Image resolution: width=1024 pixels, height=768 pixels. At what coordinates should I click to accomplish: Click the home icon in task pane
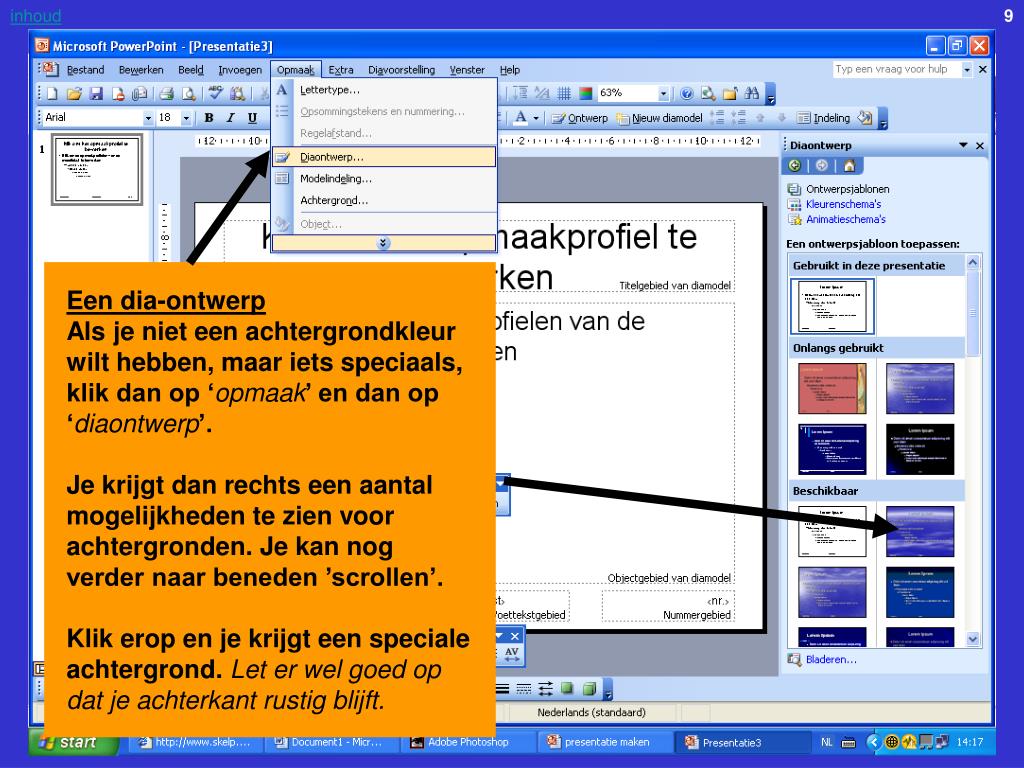pos(849,166)
